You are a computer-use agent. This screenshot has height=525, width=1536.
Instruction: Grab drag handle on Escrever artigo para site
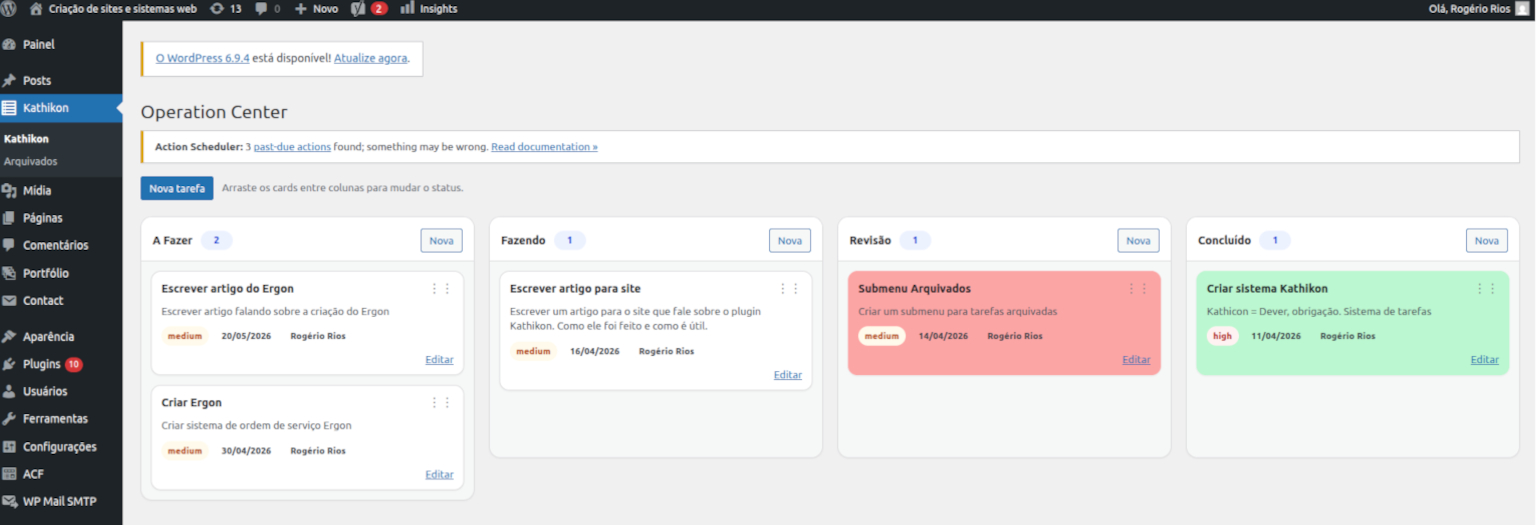pos(790,289)
